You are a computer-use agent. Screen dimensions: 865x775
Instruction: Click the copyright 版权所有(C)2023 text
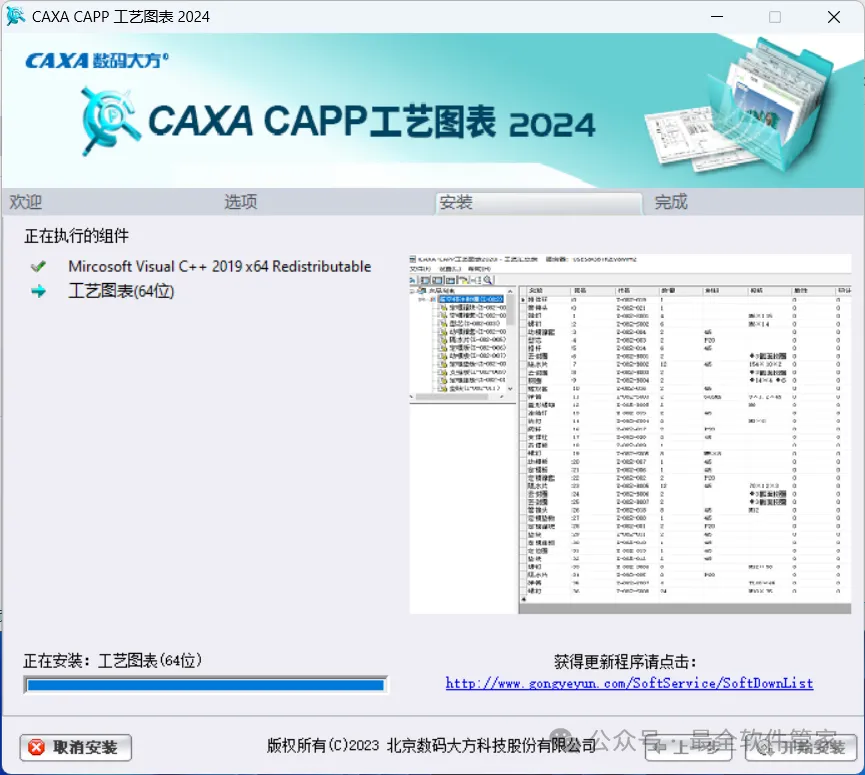pos(431,746)
